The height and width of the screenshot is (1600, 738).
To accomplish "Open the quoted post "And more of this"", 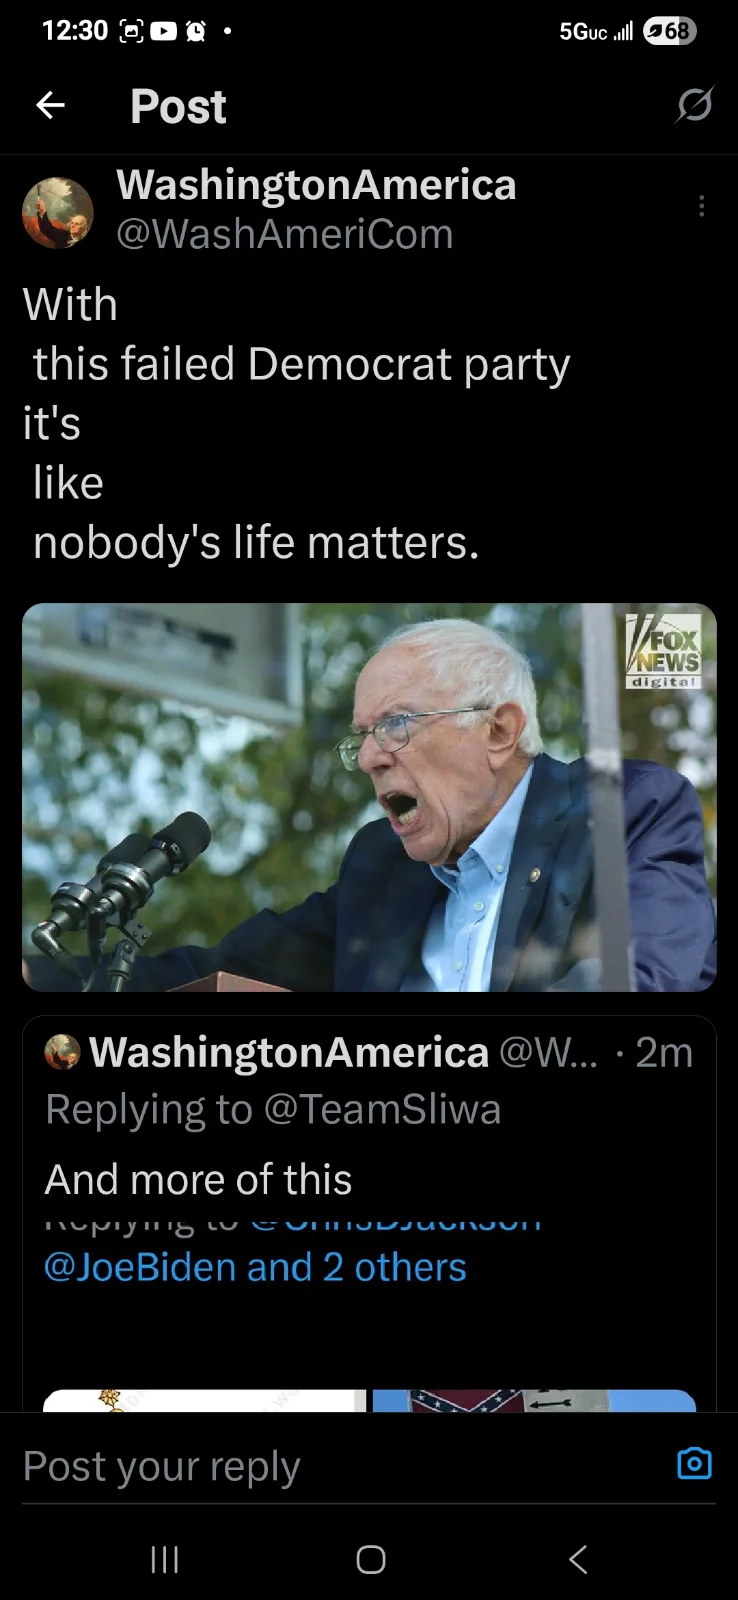I will tap(198, 1180).
